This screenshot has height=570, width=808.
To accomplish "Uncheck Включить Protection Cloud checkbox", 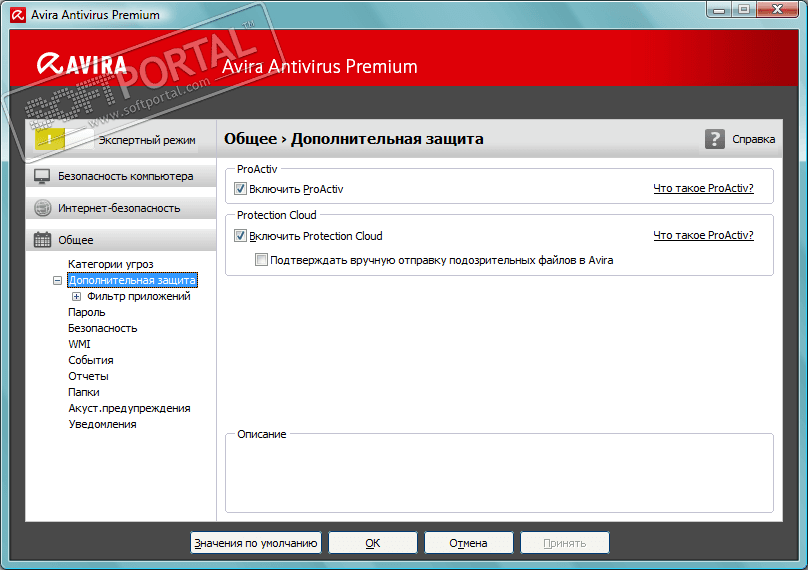I will 241,236.
